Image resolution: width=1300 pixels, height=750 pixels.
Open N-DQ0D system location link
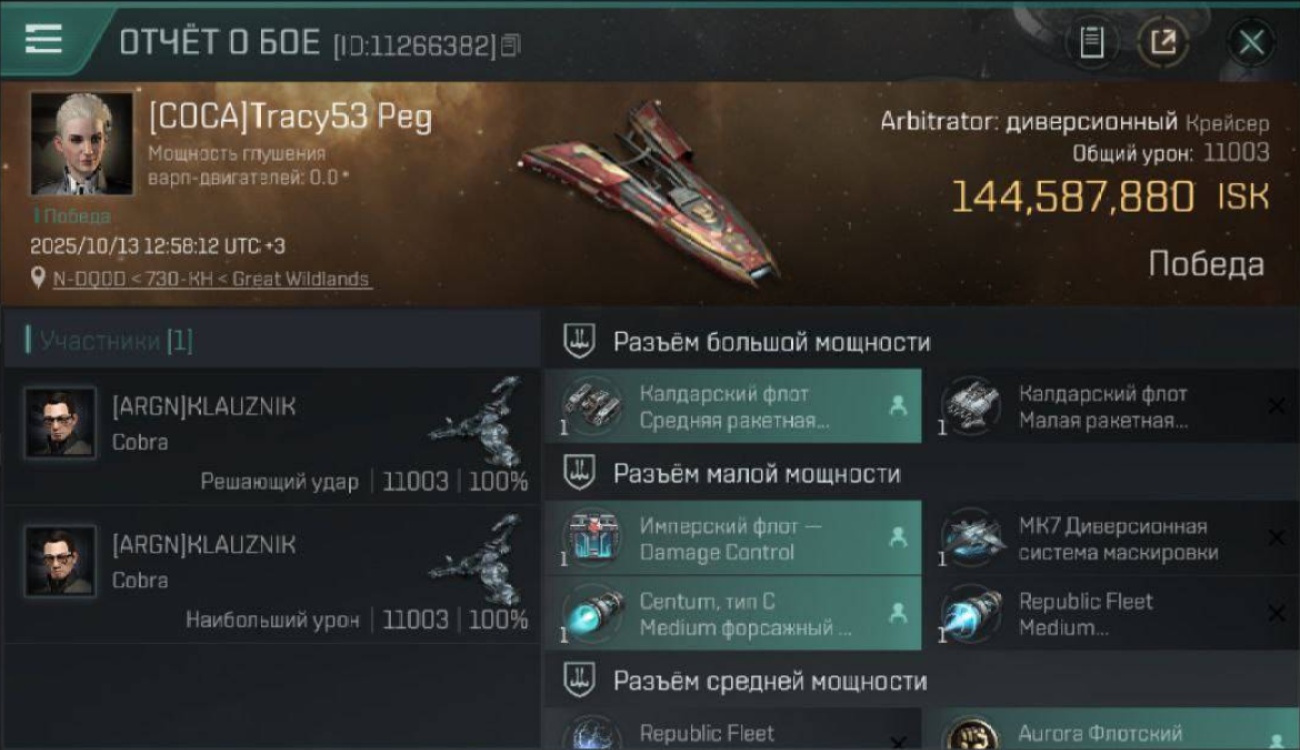tap(211, 279)
